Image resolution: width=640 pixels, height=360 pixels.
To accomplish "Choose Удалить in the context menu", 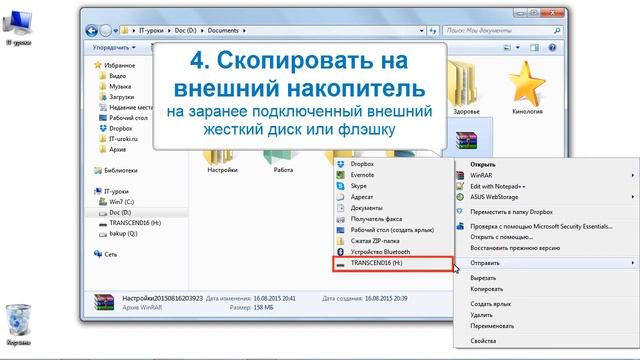I will (547, 315).
